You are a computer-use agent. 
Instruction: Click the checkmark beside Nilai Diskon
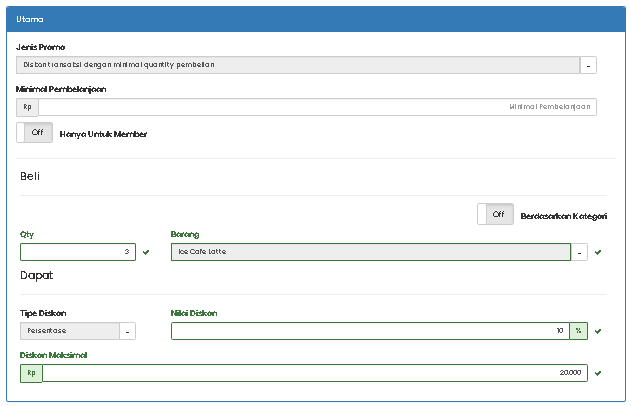pyautogui.click(x=598, y=331)
